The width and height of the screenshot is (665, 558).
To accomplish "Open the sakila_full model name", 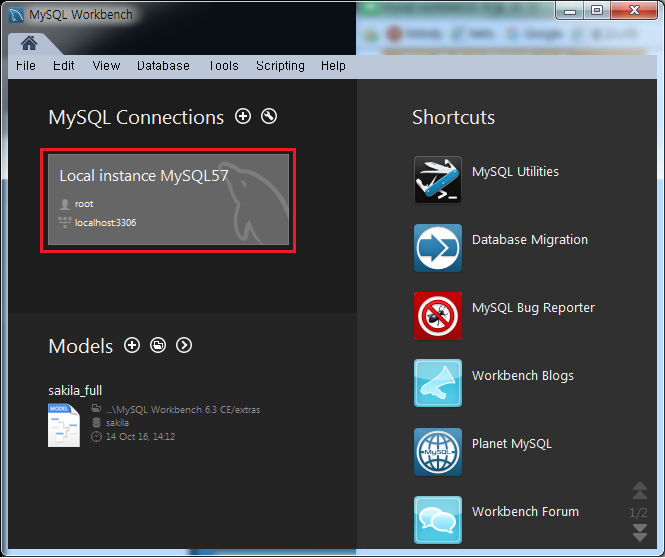I will (75, 391).
